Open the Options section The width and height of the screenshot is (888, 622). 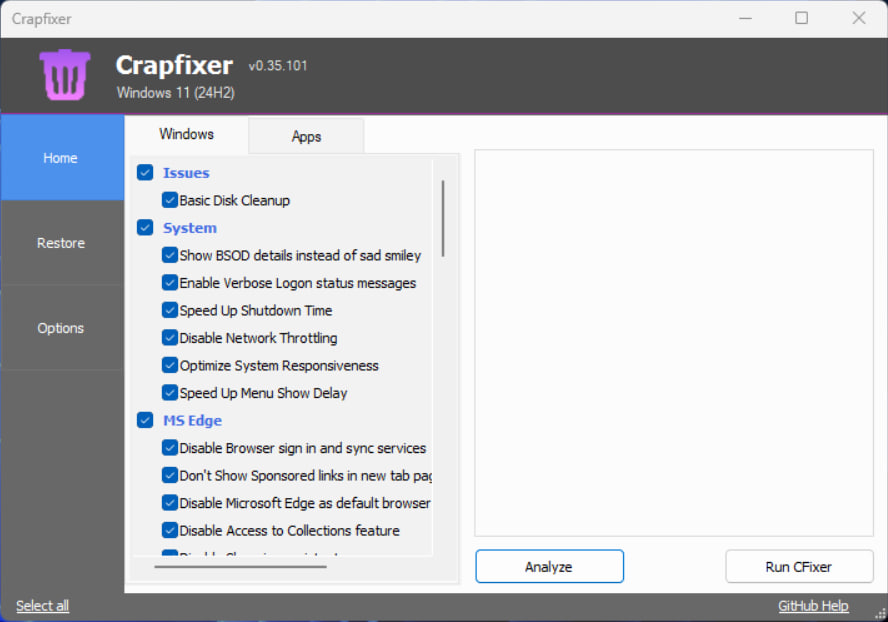pos(62,328)
